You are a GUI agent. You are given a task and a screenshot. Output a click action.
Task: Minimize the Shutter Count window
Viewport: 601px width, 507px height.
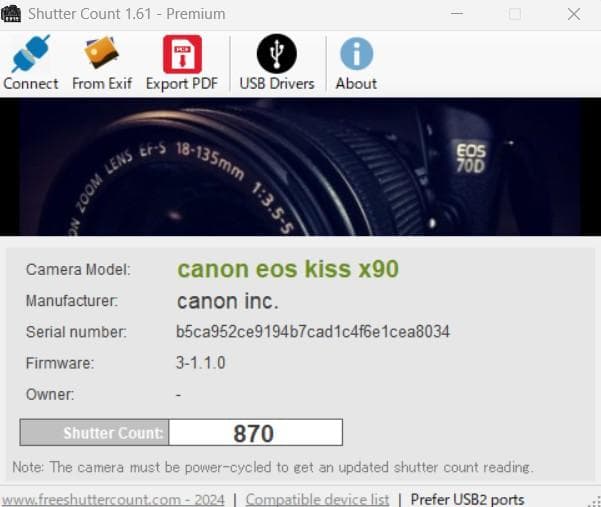point(456,14)
